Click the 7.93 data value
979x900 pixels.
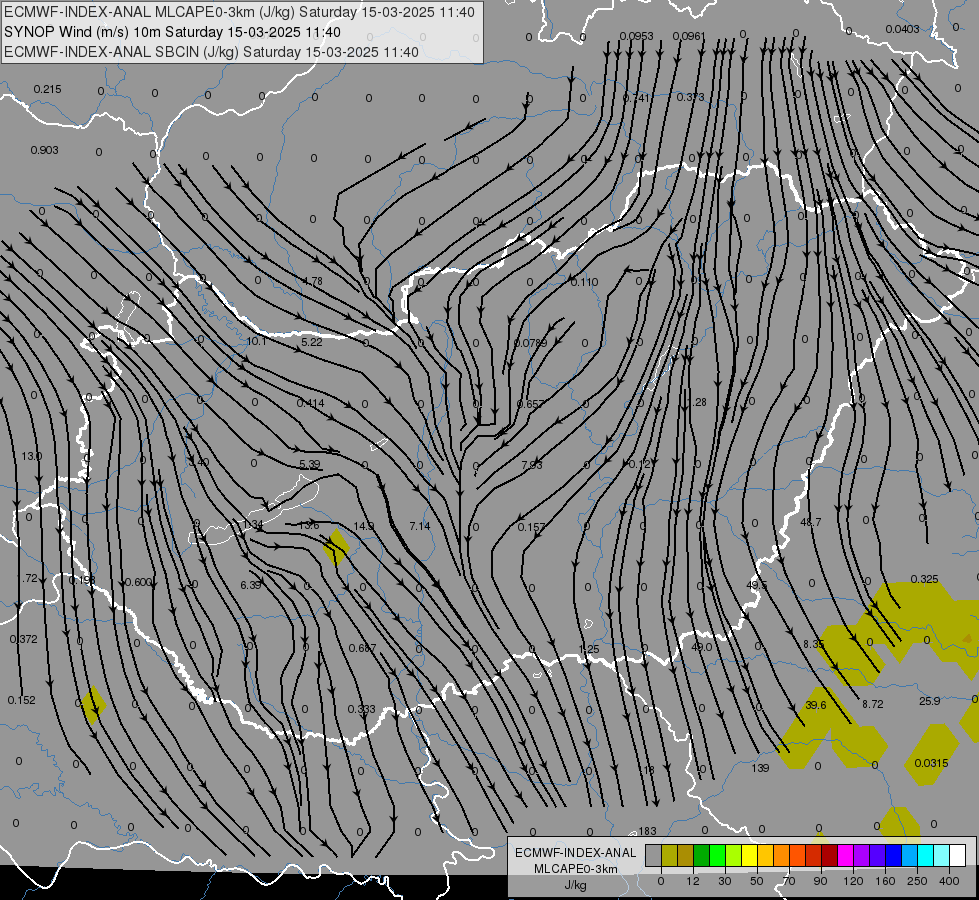pos(531,465)
